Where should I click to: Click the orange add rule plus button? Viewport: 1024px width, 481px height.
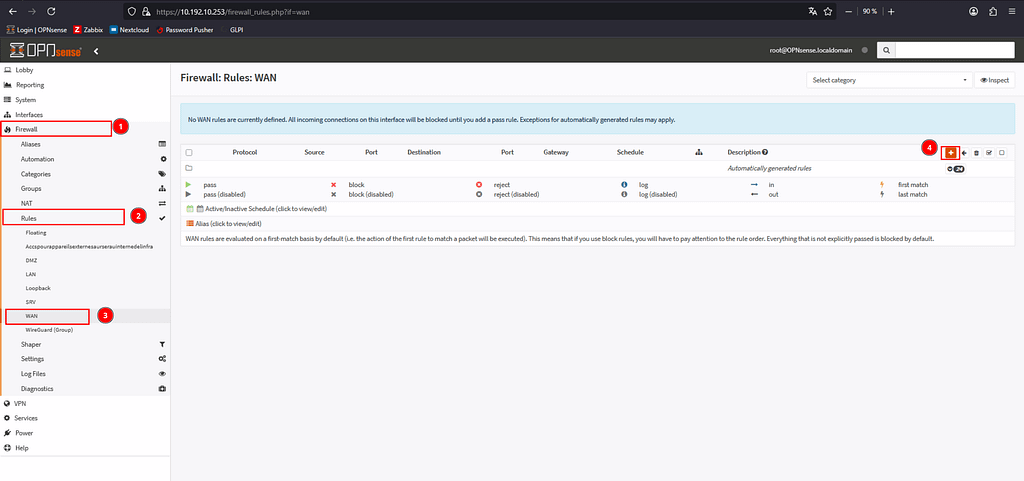[x=951, y=152]
